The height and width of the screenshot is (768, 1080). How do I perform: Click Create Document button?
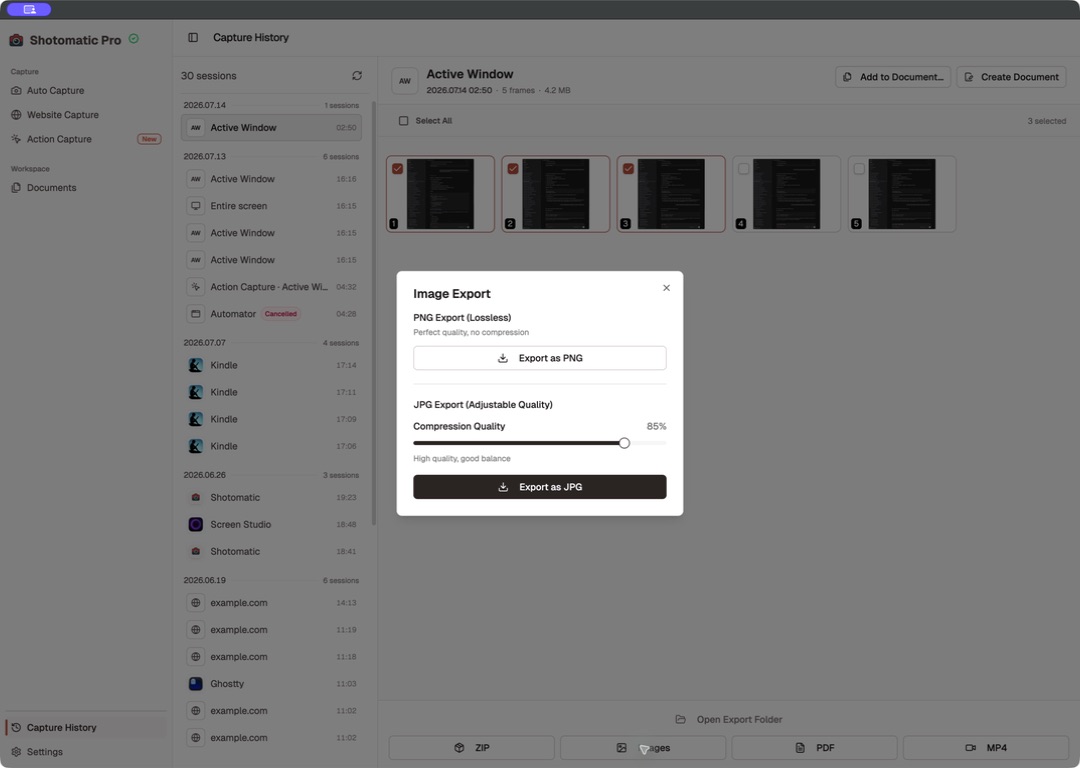pos(1011,77)
